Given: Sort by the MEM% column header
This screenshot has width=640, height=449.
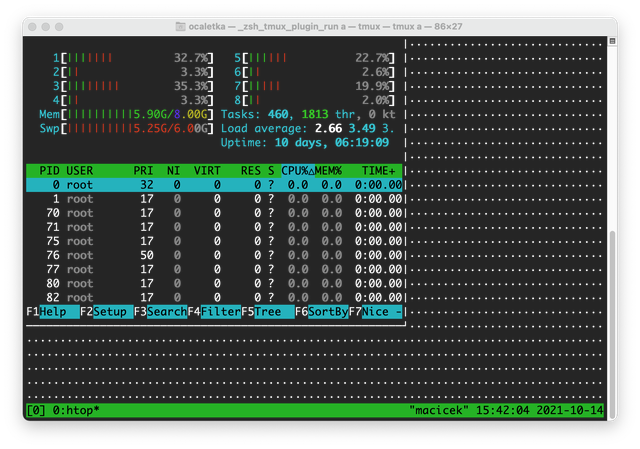Looking at the screenshot, I should (328, 171).
